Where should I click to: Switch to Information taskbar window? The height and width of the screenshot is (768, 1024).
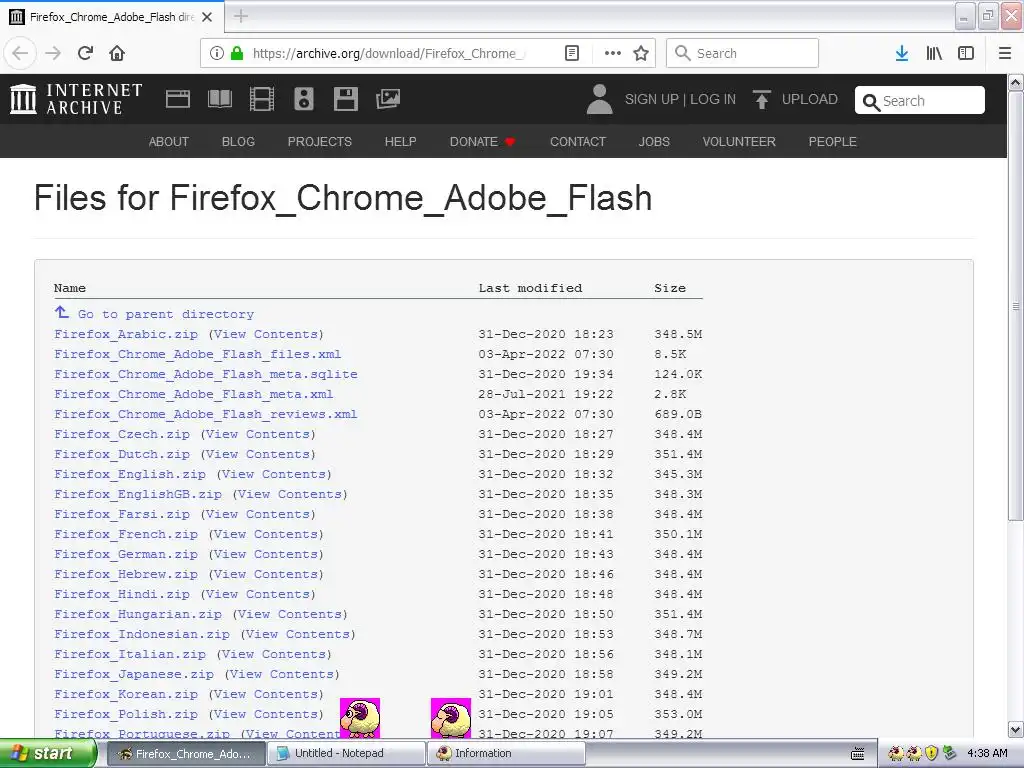507,754
